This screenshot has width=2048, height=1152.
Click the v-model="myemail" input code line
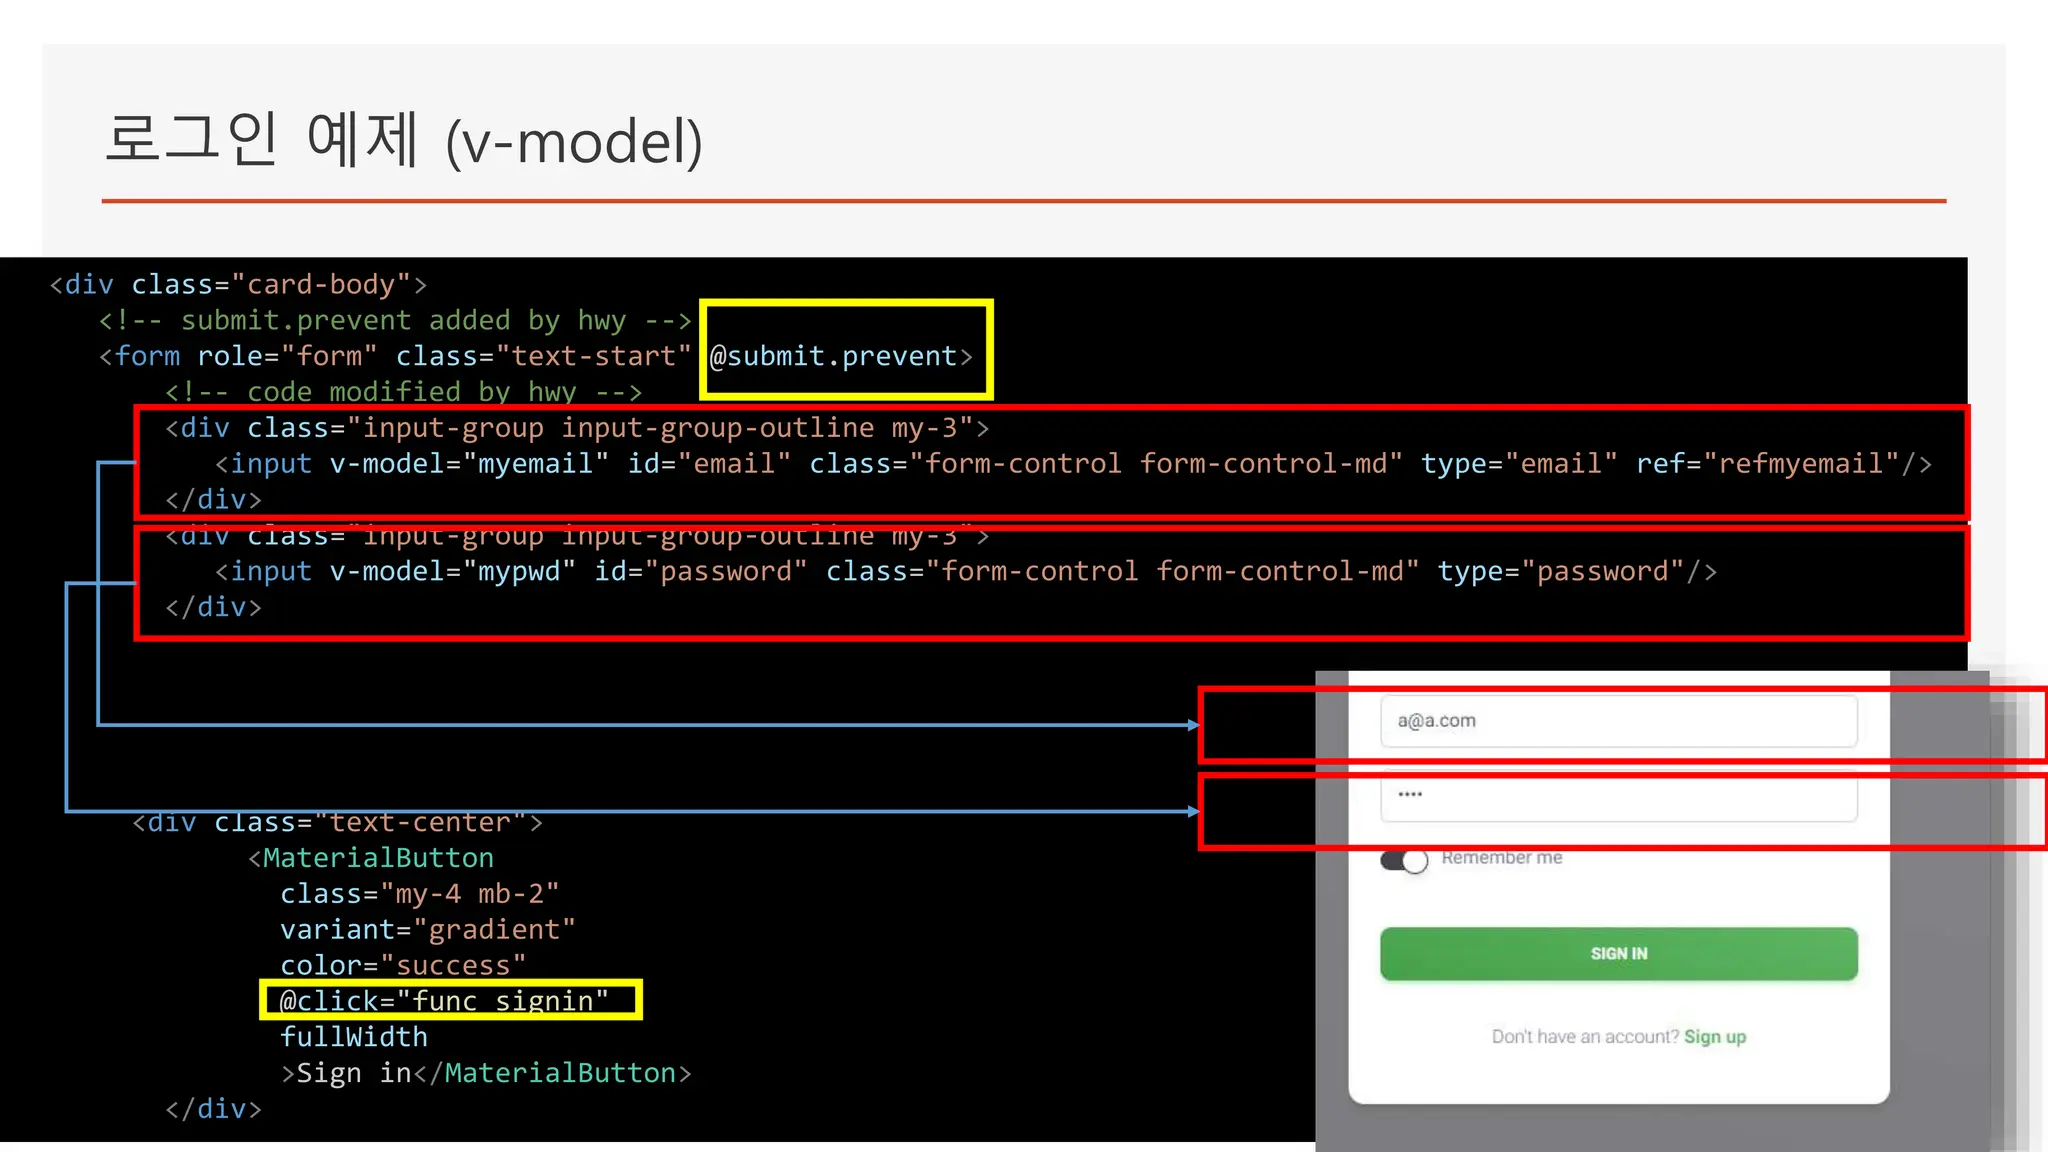[1072, 464]
